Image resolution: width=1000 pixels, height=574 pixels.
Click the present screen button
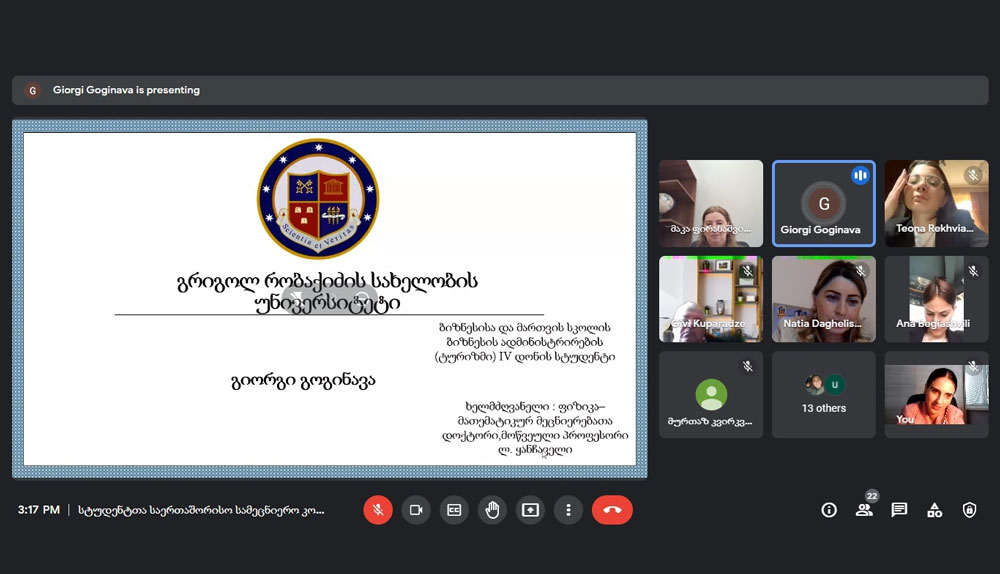point(530,510)
